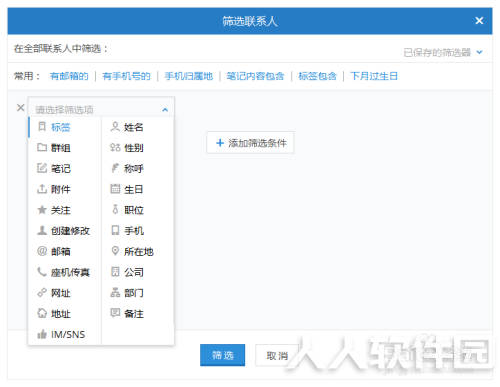Click the 标签包含 quick filter link
This screenshot has width=500, height=387.
[317, 76]
